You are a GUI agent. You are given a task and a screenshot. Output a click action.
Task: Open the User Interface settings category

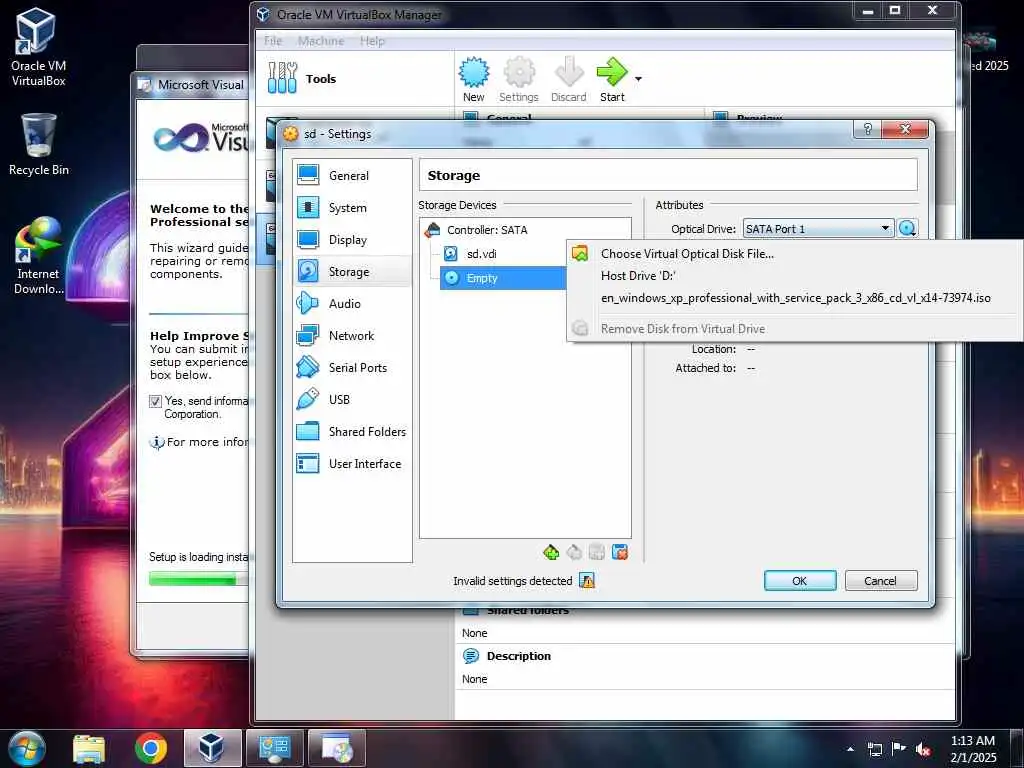(351, 464)
